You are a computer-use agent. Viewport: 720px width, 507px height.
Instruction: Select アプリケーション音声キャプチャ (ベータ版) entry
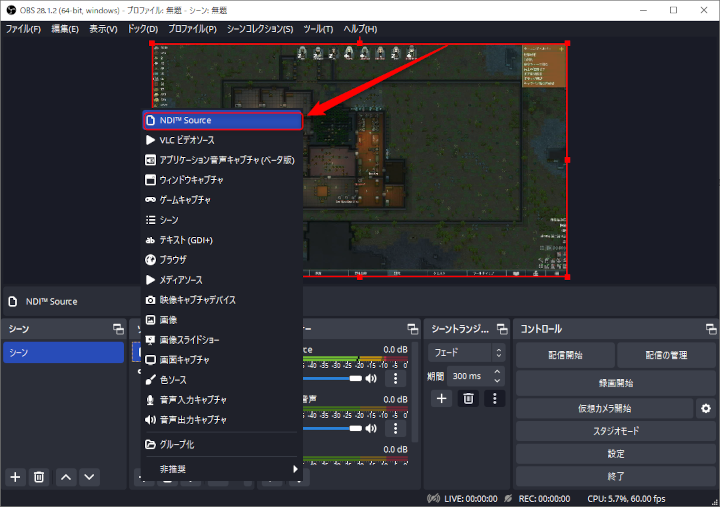pyautogui.click(x=222, y=160)
